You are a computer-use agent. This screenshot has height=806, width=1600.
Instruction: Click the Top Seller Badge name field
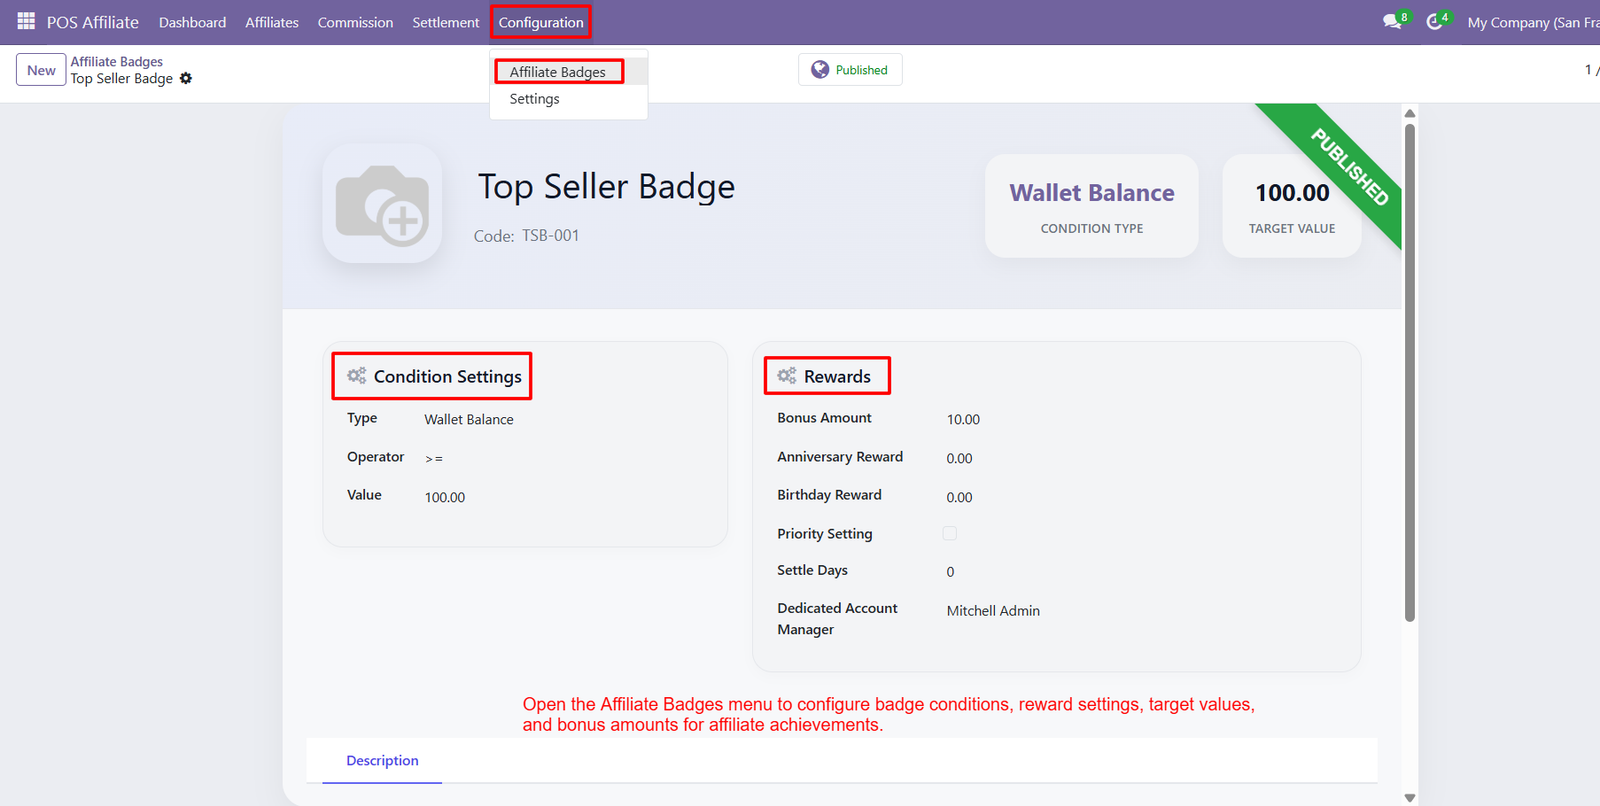pyautogui.click(x=606, y=186)
